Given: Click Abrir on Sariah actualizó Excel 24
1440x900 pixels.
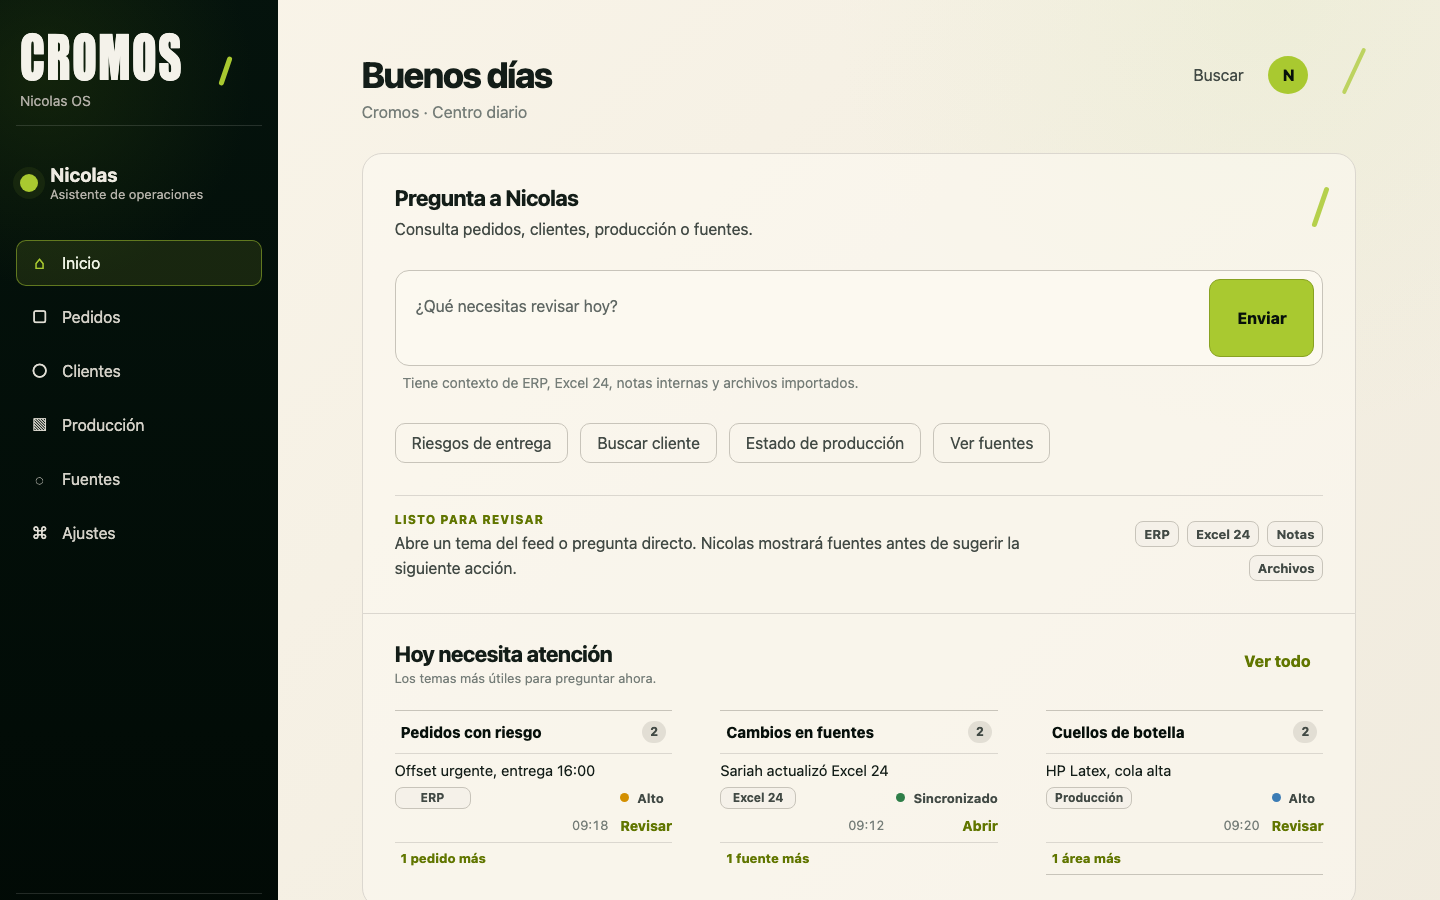Looking at the screenshot, I should pyautogui.click(x=980, y=826).
